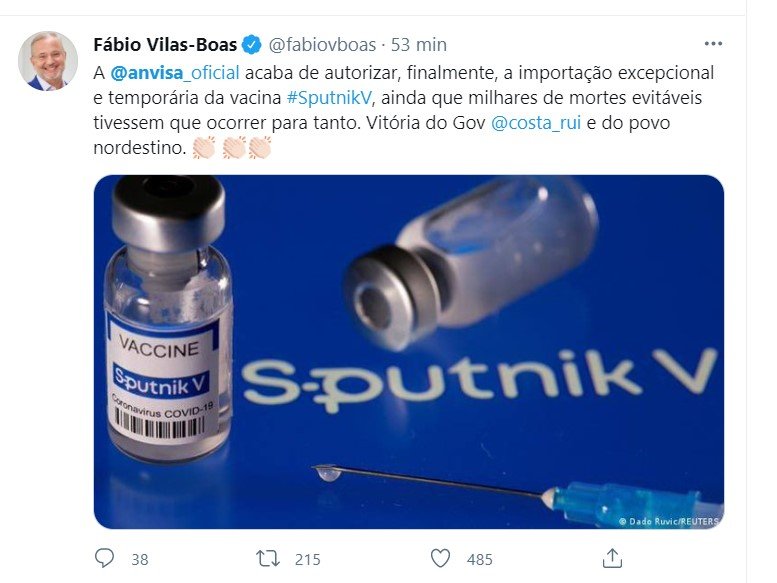Click the Fábio Vilas-Boas display name
777x583 pixels.
(x=165, y=45)
